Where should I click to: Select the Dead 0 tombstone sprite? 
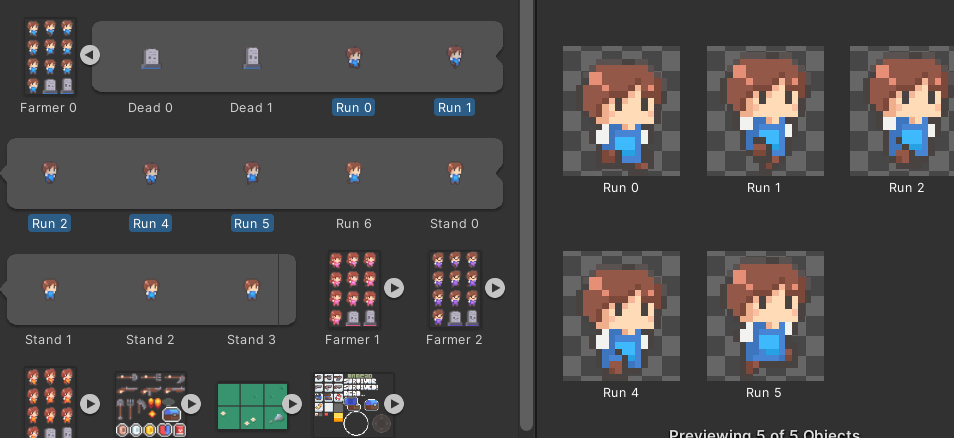point(150,59)
